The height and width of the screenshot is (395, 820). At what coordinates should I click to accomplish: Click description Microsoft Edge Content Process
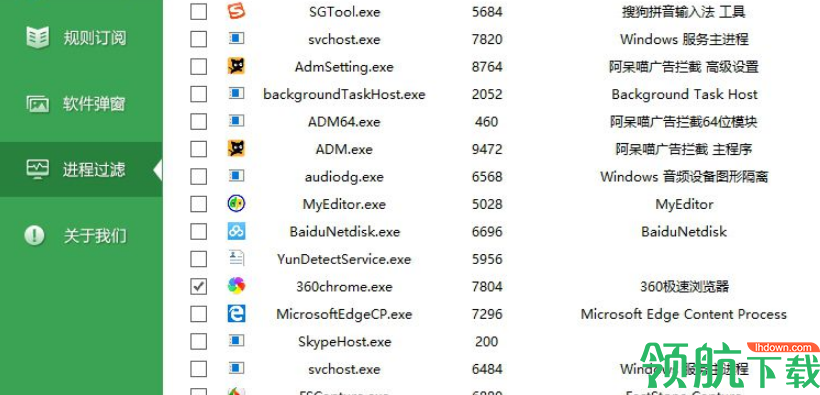tap(684, 314)
